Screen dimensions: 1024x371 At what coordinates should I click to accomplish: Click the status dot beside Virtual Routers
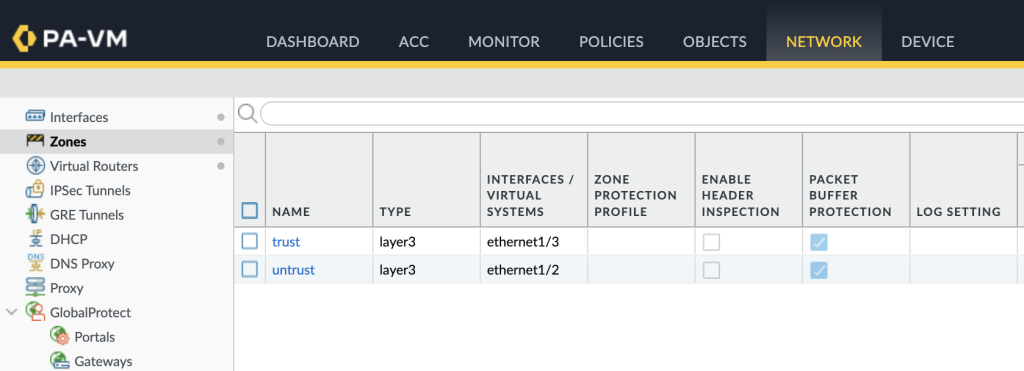(221, 166)
